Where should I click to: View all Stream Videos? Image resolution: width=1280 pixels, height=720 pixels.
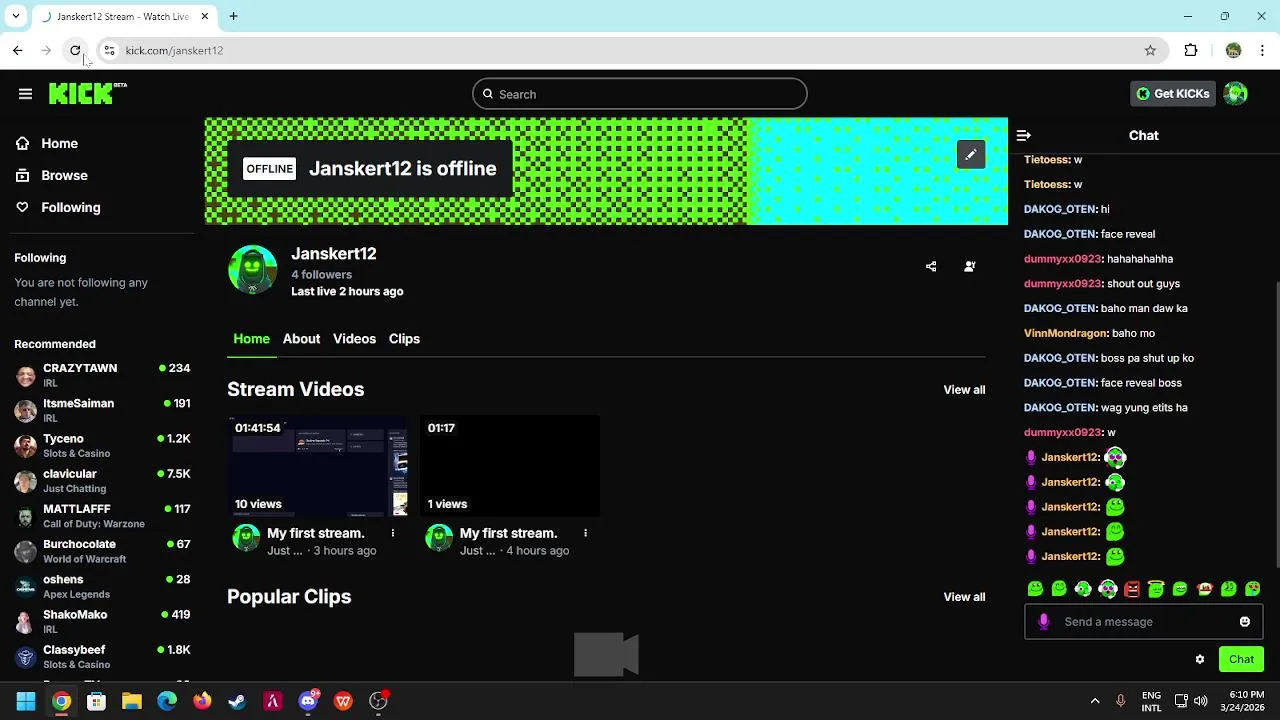click(x=964, y=390)
